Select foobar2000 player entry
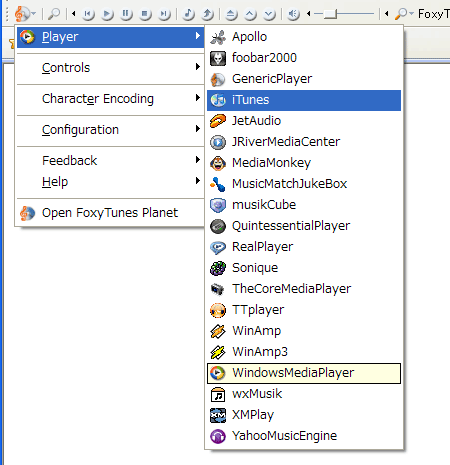Screen dimensions: 450x465 pos(304,58)
